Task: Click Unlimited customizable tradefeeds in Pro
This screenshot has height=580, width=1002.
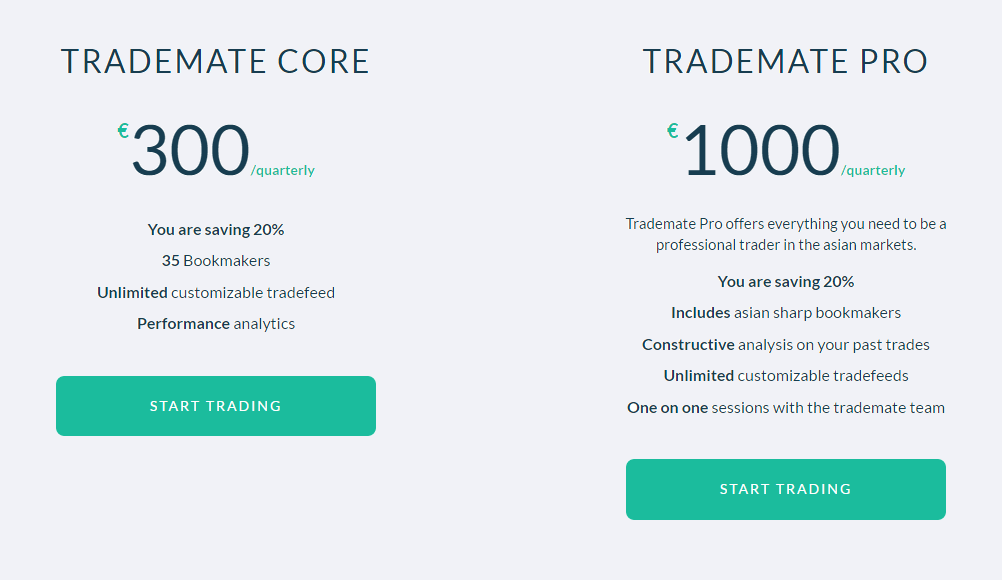Action: 786,376
